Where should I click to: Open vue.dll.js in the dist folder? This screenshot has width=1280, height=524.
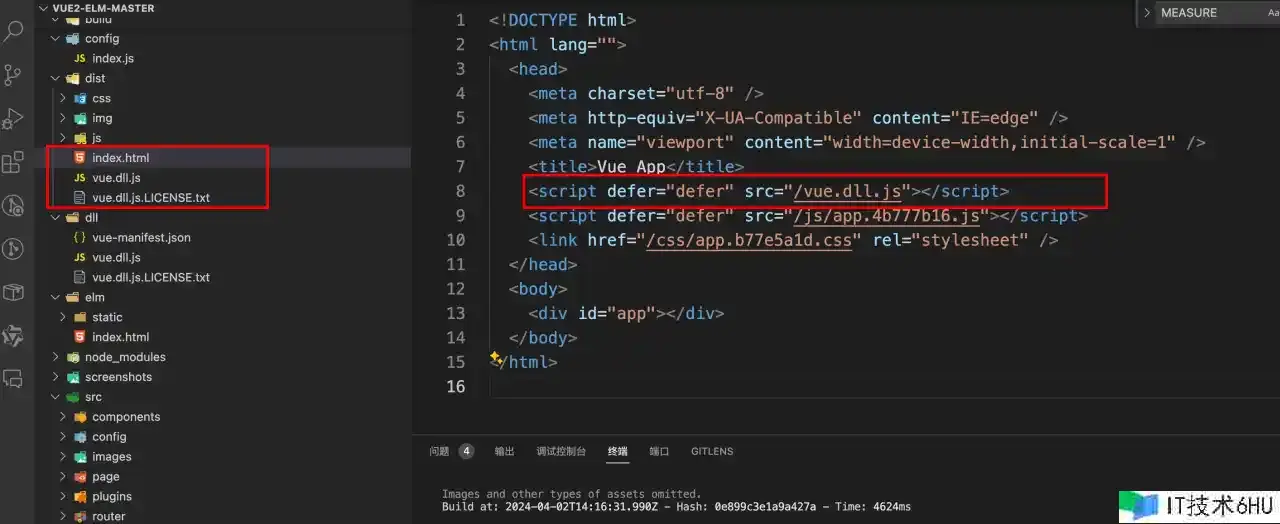point(116,178)
